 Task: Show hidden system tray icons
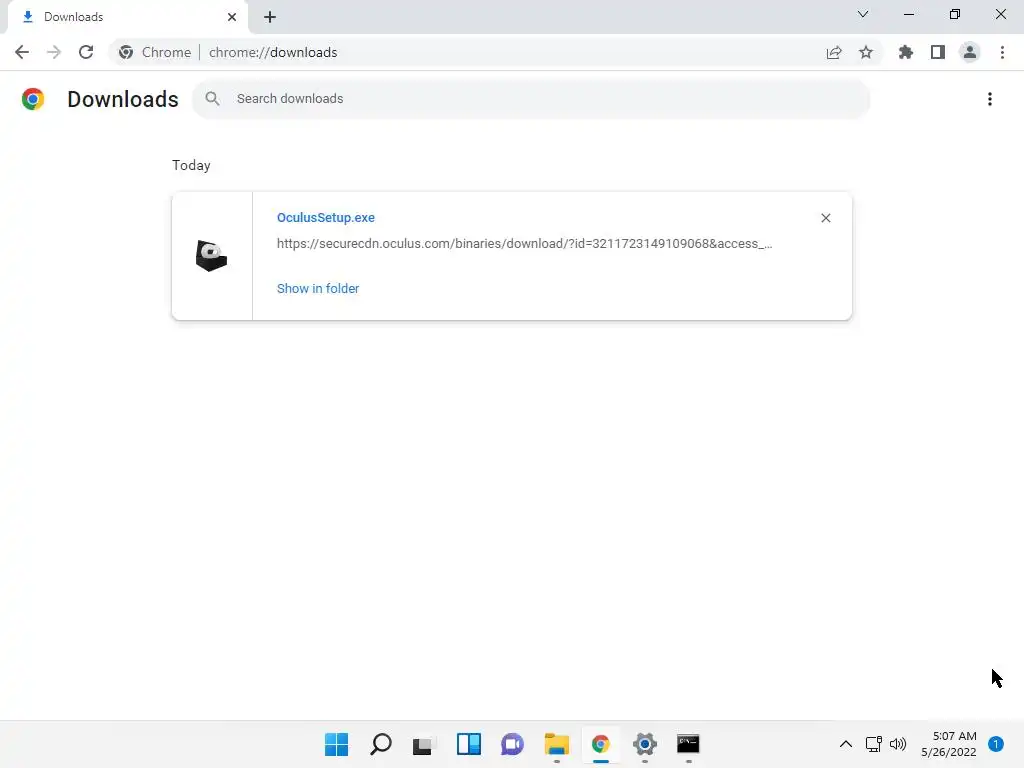[846, 744]
